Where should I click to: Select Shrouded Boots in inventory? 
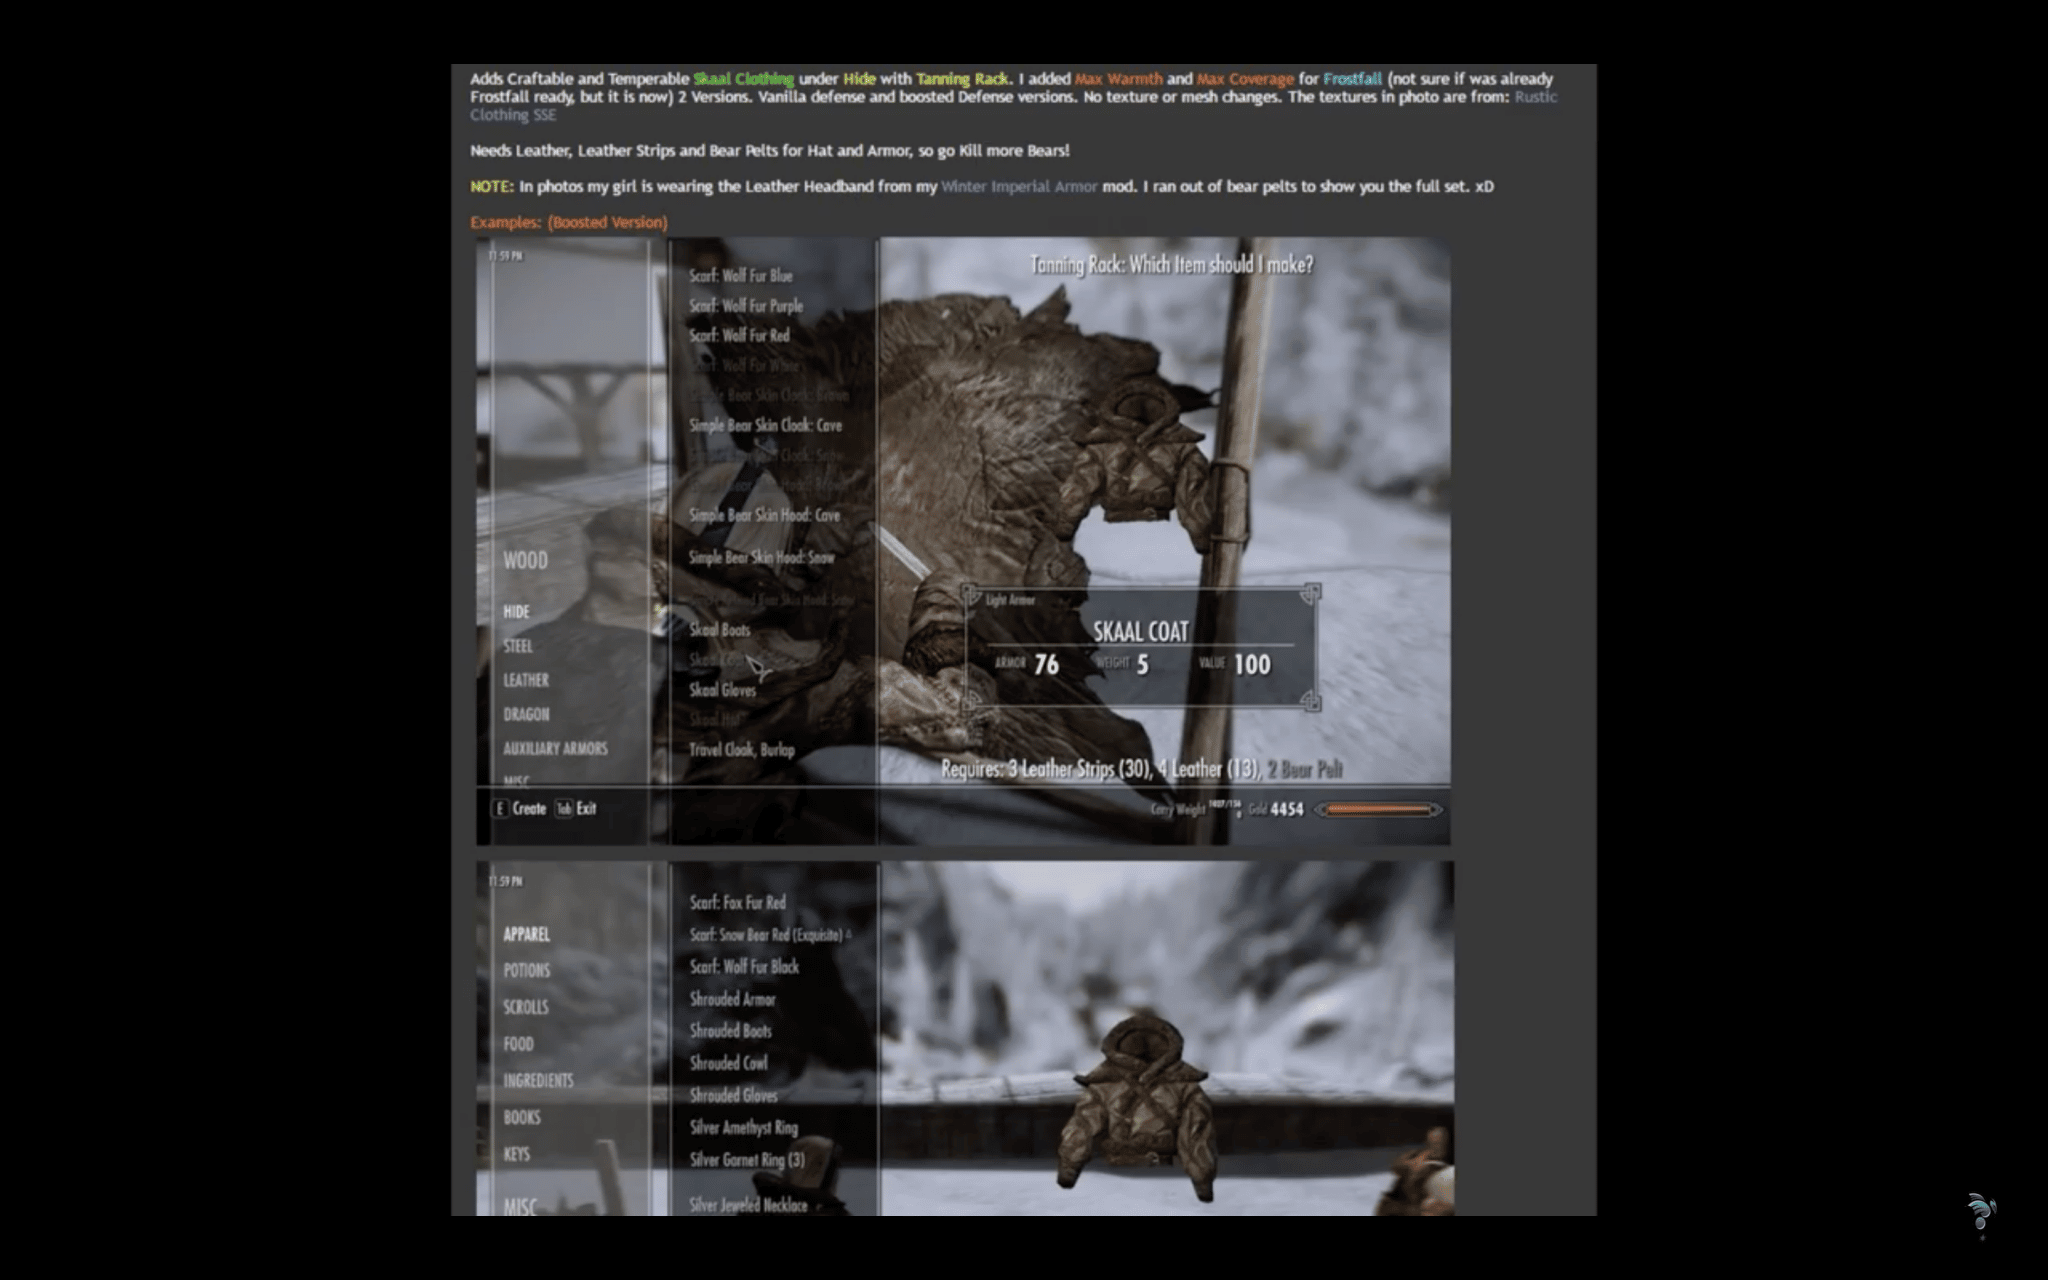731,1031
